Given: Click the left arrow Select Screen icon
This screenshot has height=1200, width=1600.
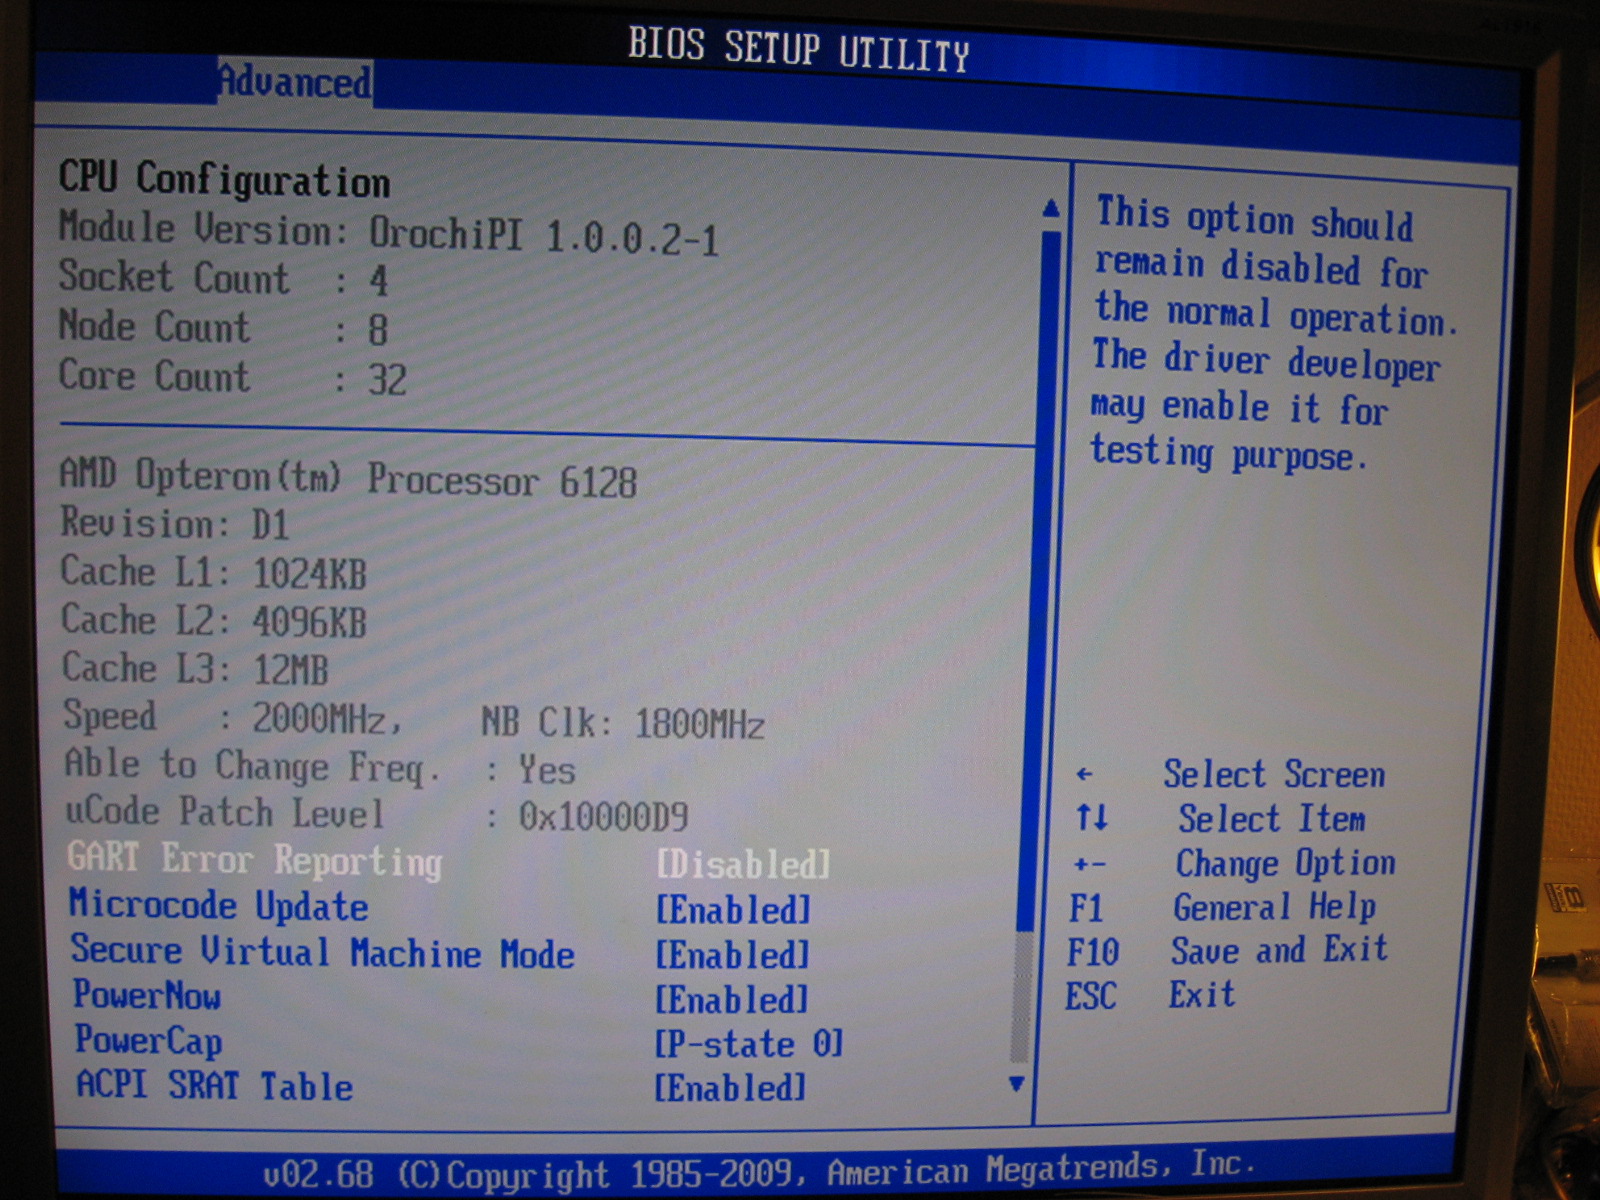Looking at the screenshot, I should pyautogui.click(x=1084, y=774).
